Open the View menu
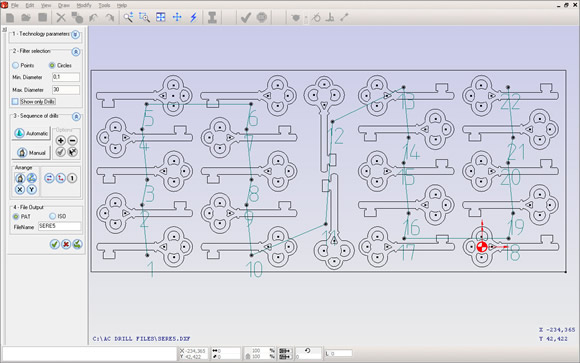The image size is (580, 363). tap(46, 6)
